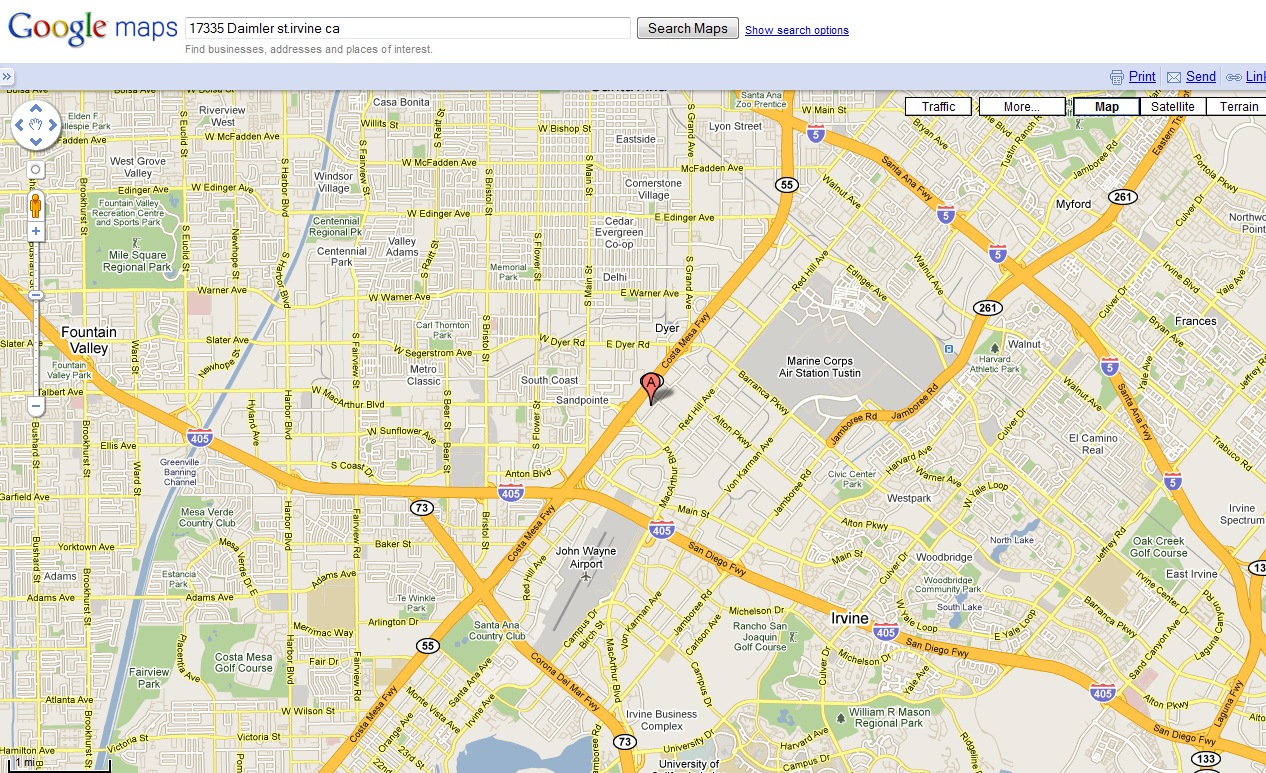Switch to Satellite view
Screen dimensions: 1266x773
pyautogui.click(x=1172, y=107)
